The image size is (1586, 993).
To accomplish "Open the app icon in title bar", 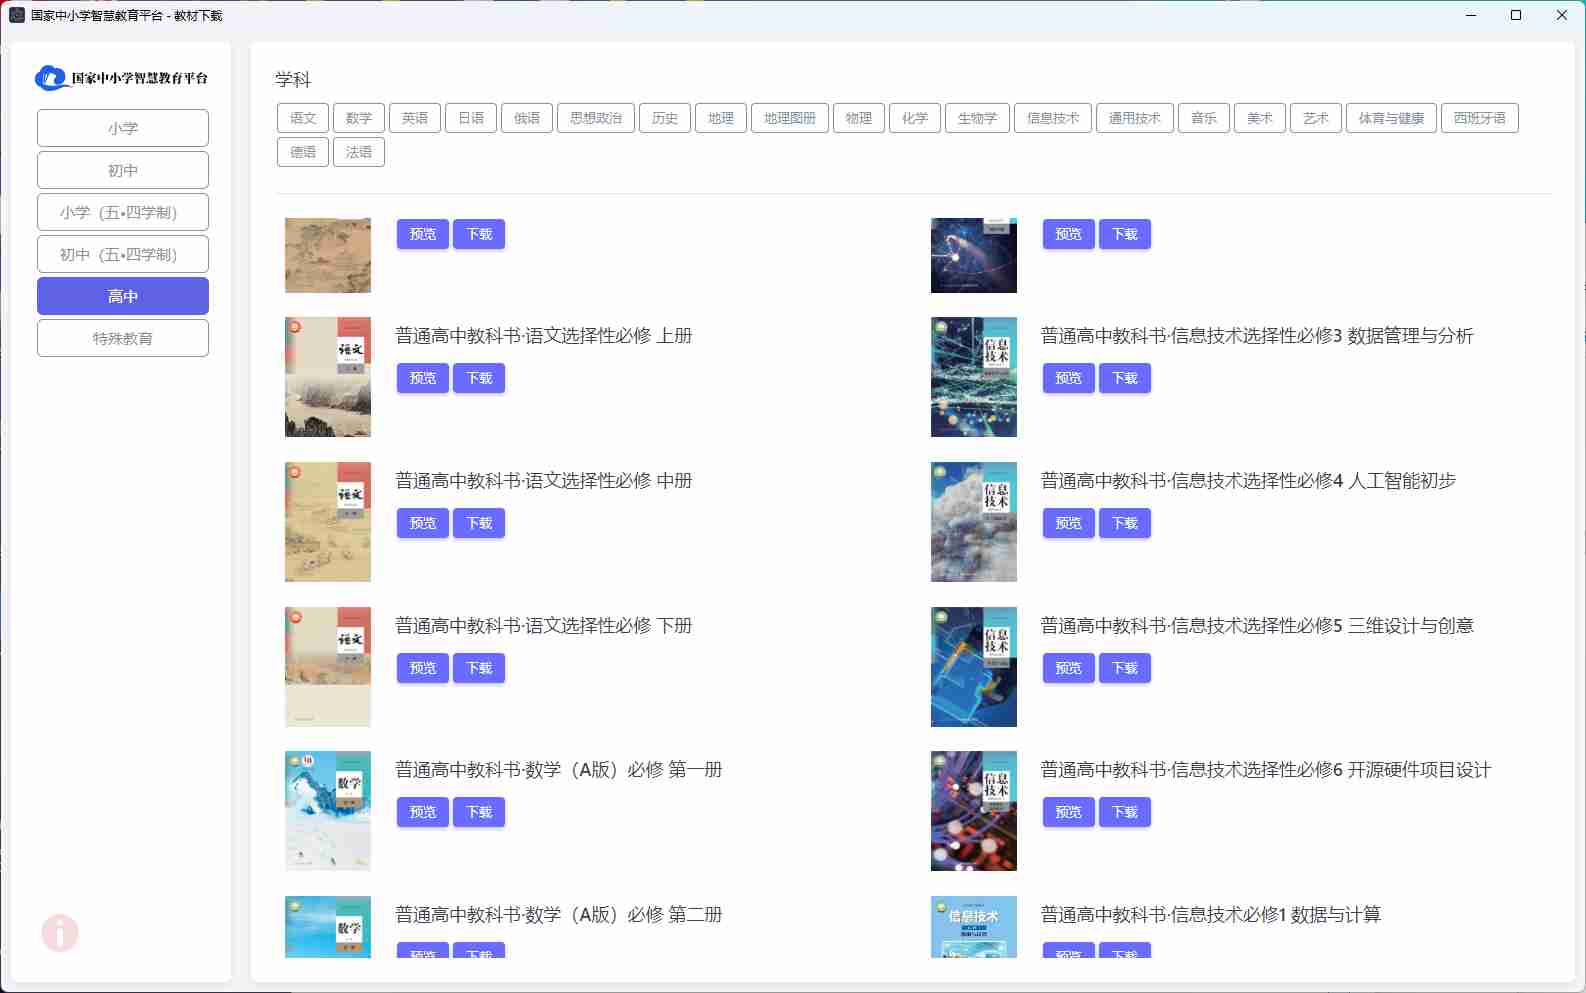I will click(x=17, y=15).
